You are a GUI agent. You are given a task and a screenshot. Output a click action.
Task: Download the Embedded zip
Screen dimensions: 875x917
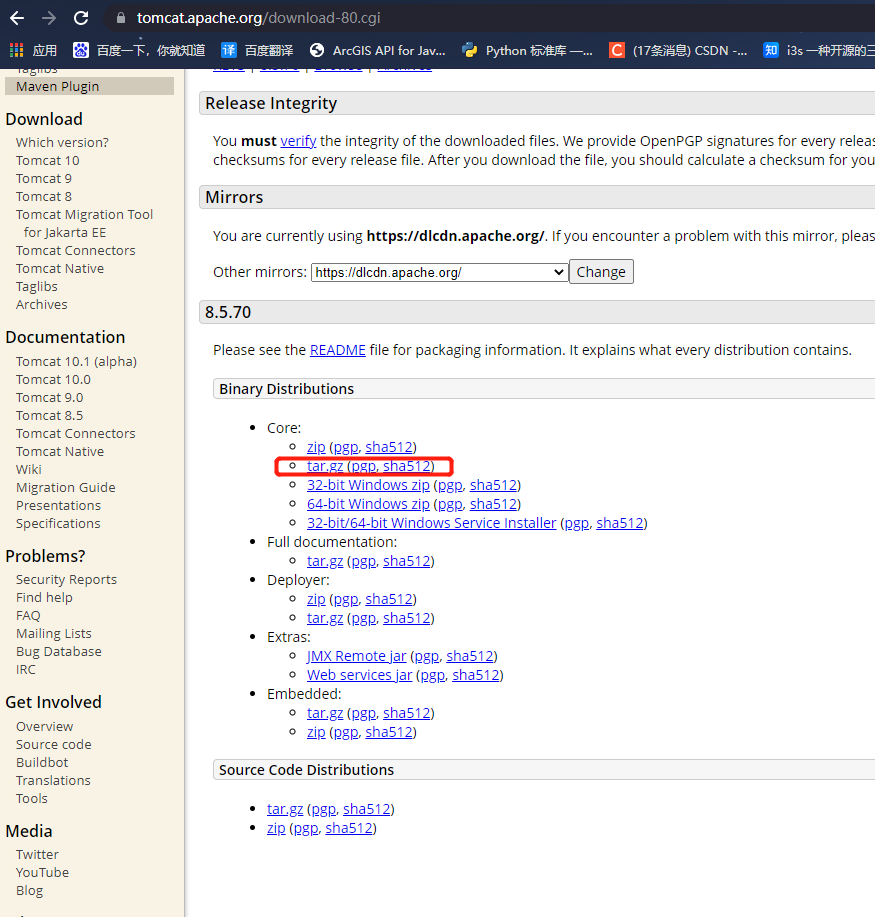pos(316,732)
